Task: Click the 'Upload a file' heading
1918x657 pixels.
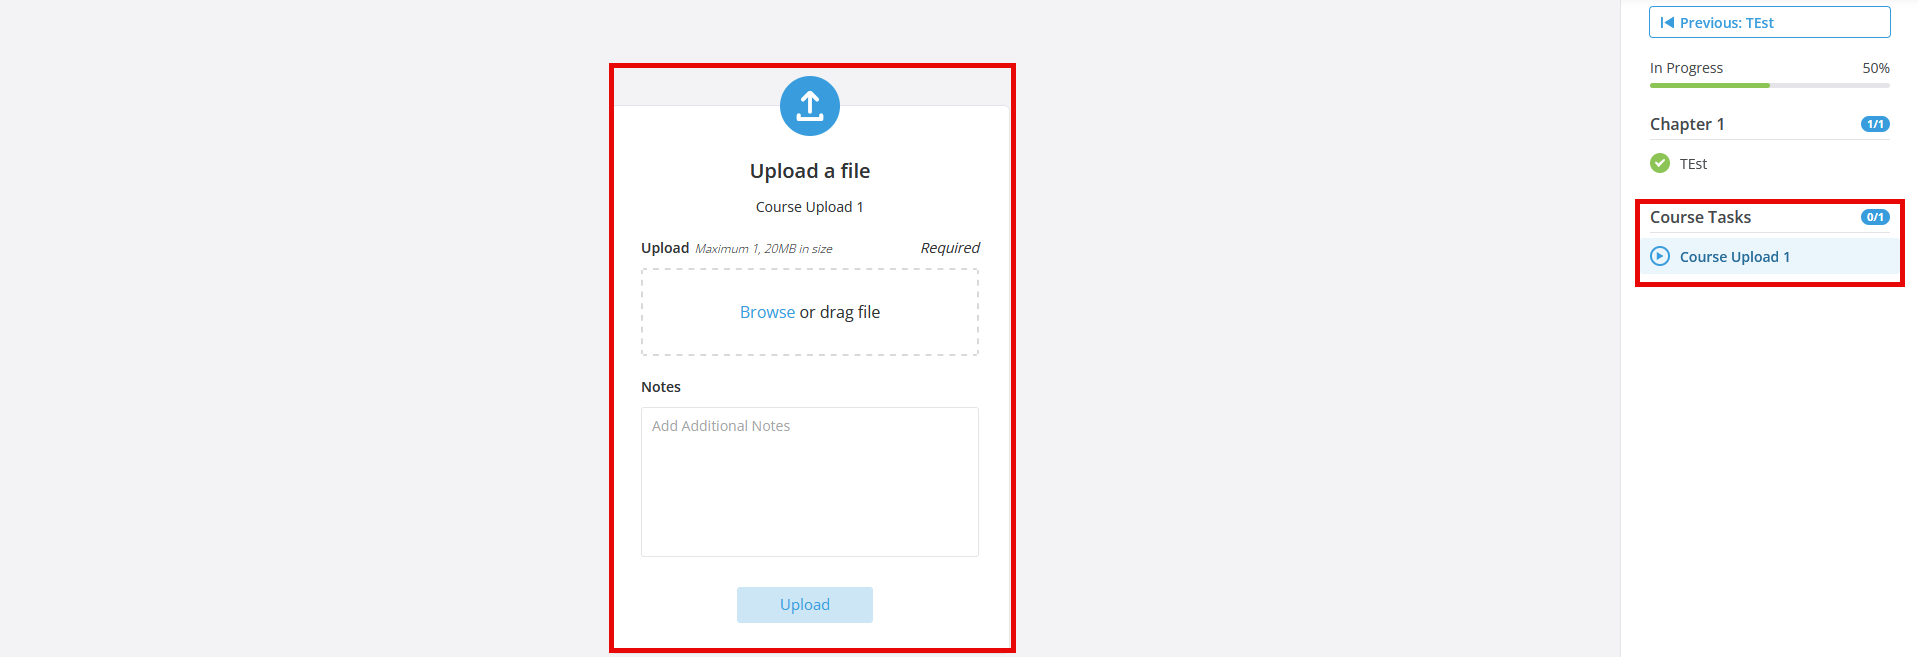Action: tap(809, 171)
